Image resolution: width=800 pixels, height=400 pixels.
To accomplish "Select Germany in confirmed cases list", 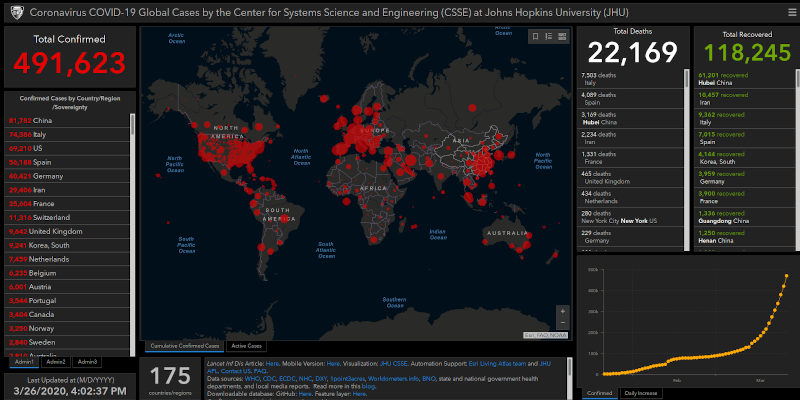I will pyautogui.click(x=67, y=176).
